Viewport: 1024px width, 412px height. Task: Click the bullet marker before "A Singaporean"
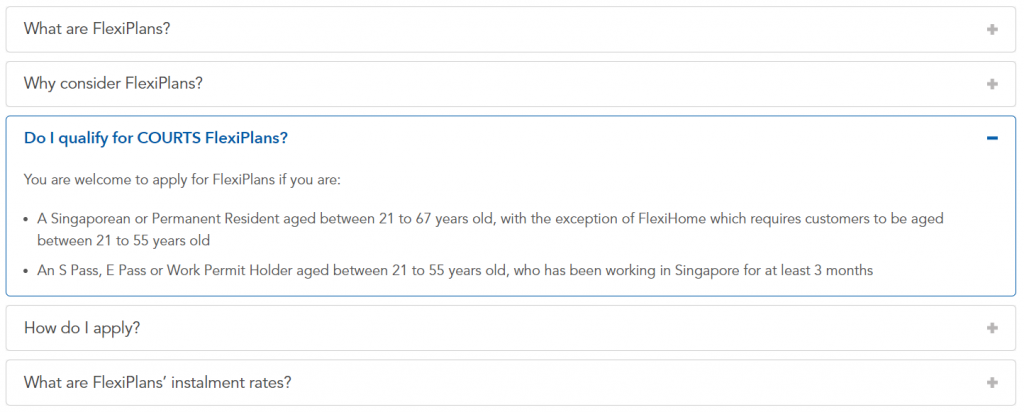coord(26,219)
